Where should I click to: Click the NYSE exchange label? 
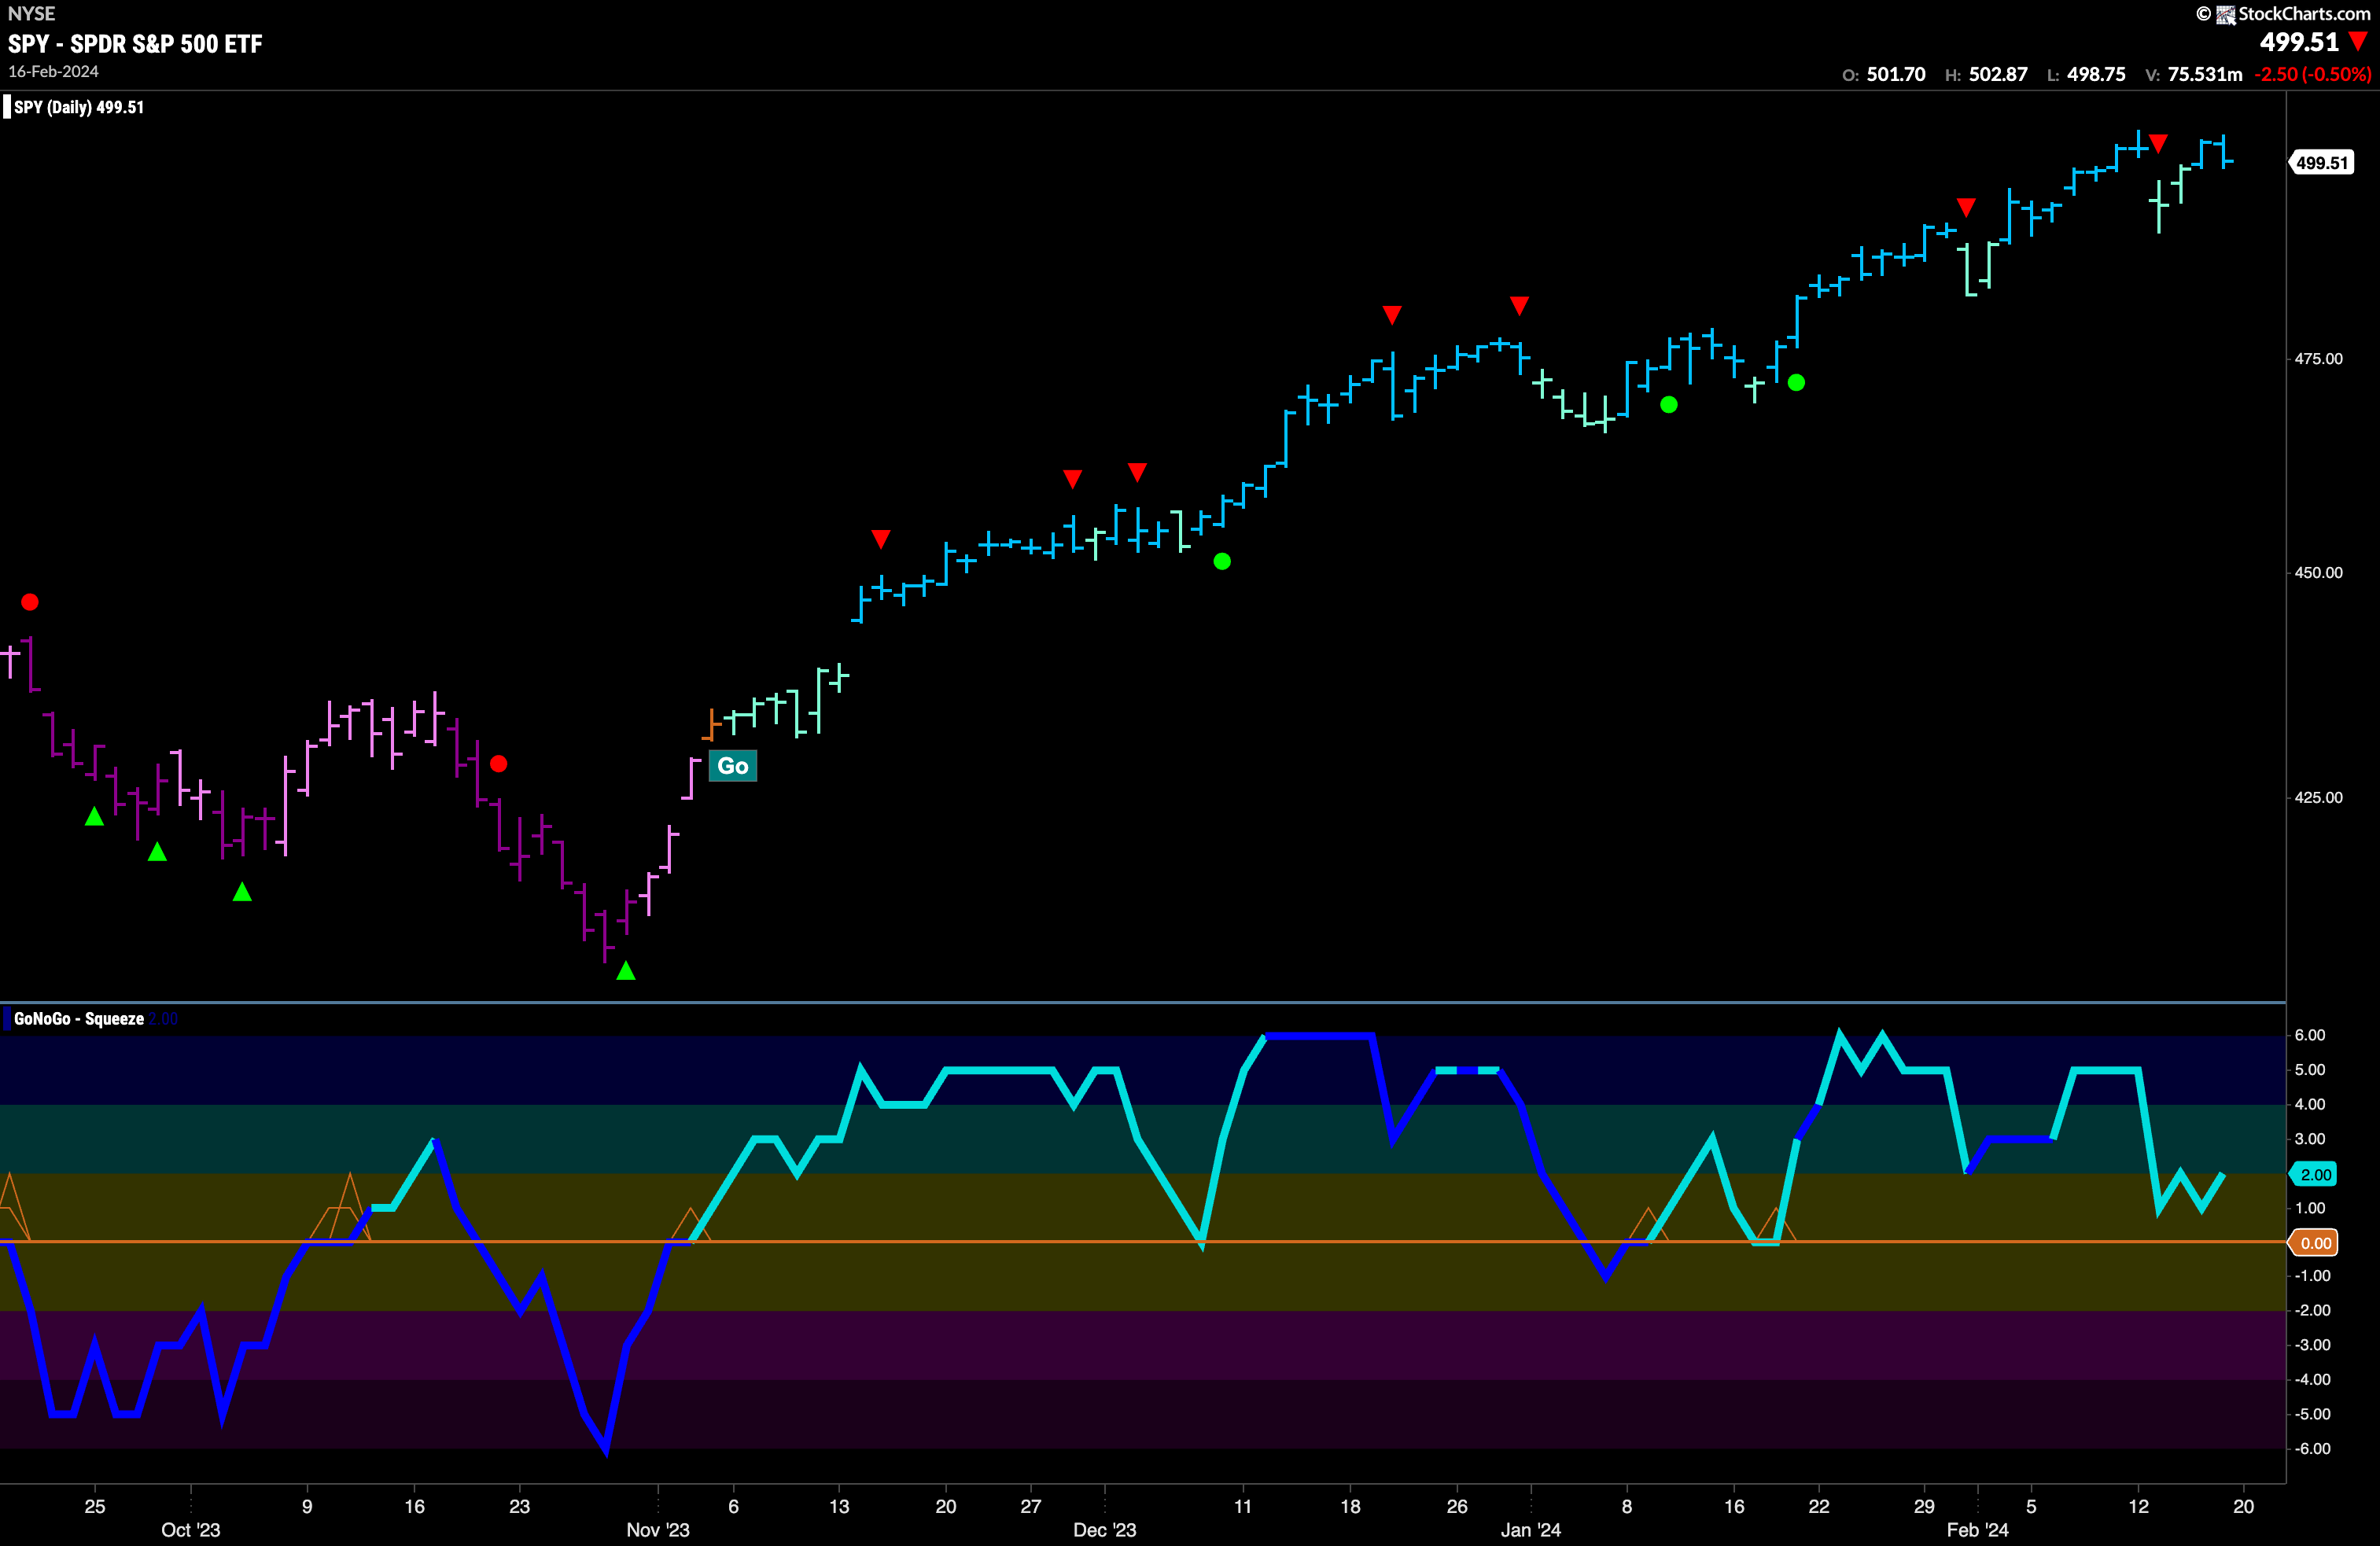(x=32, y=14)
